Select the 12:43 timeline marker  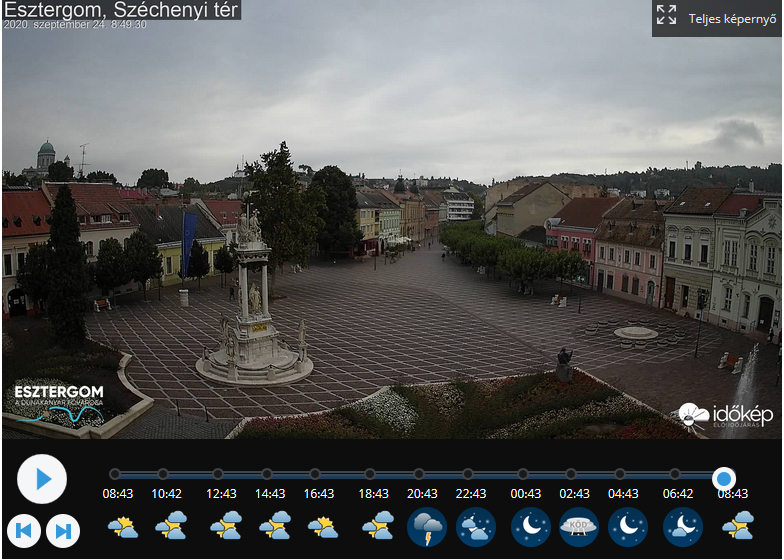[218, 474]
